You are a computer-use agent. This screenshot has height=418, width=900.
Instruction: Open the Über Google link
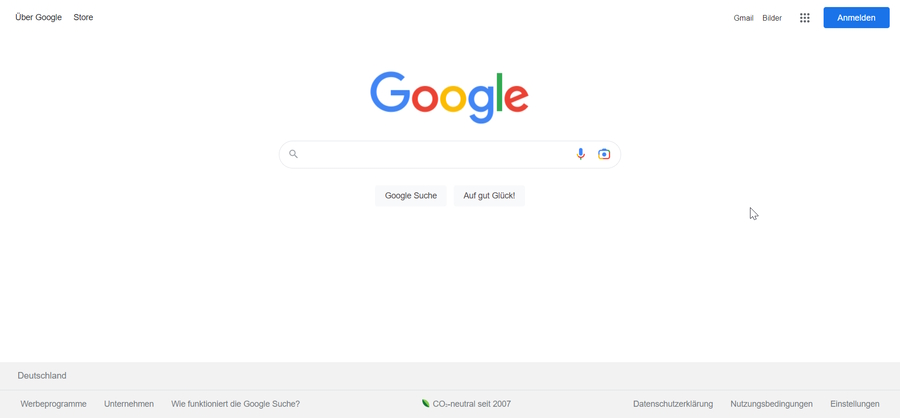(38, 17)
